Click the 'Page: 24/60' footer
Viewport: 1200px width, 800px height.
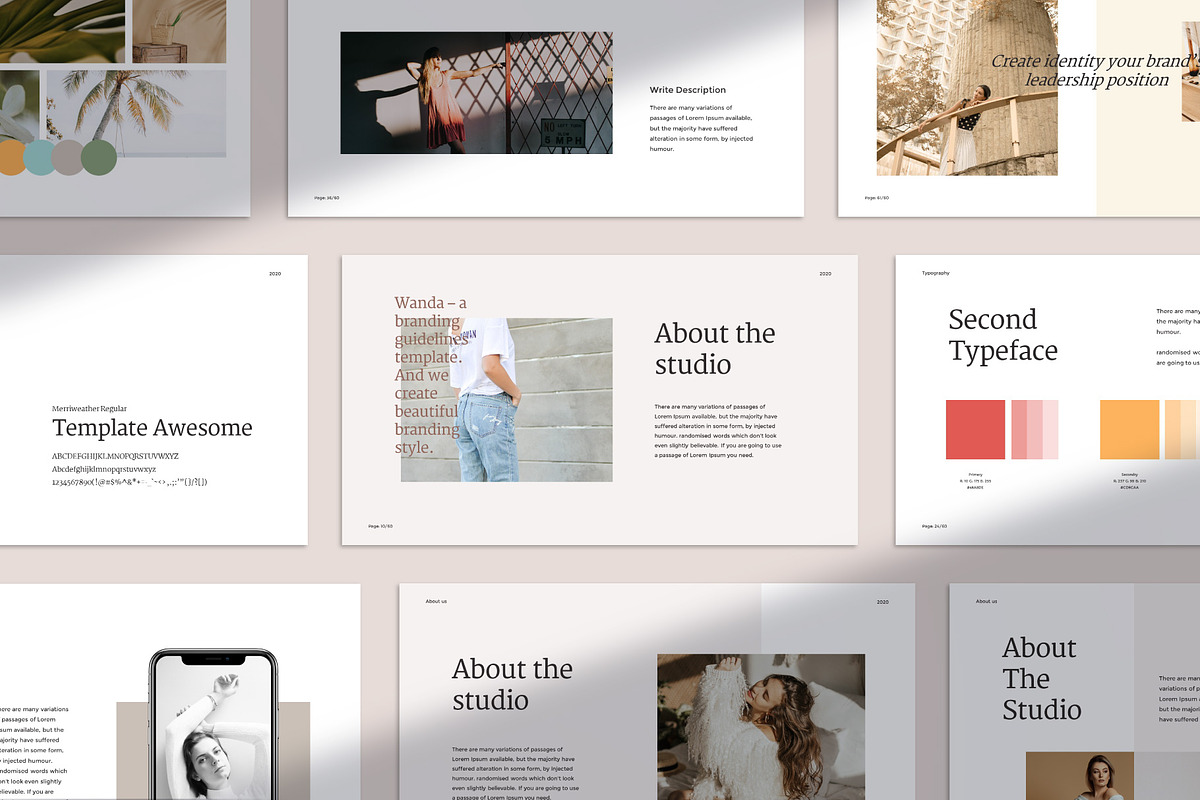934,526
